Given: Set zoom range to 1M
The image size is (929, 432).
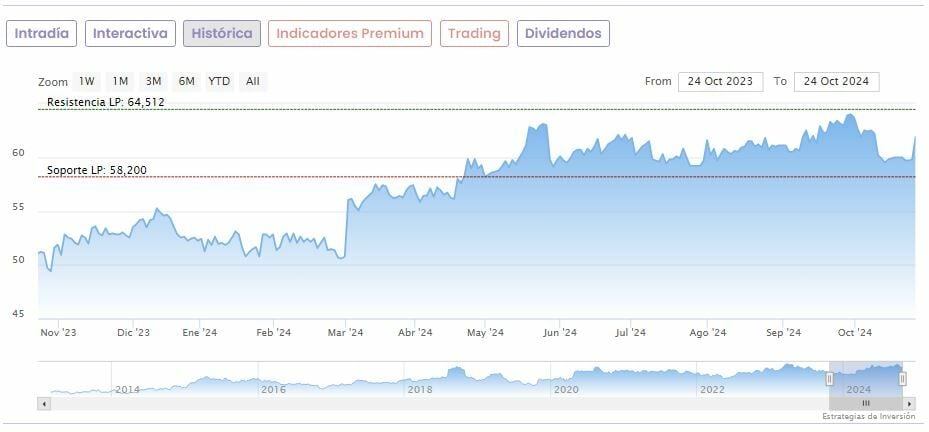Looking at the screenshot, I should tap(120, 82).
